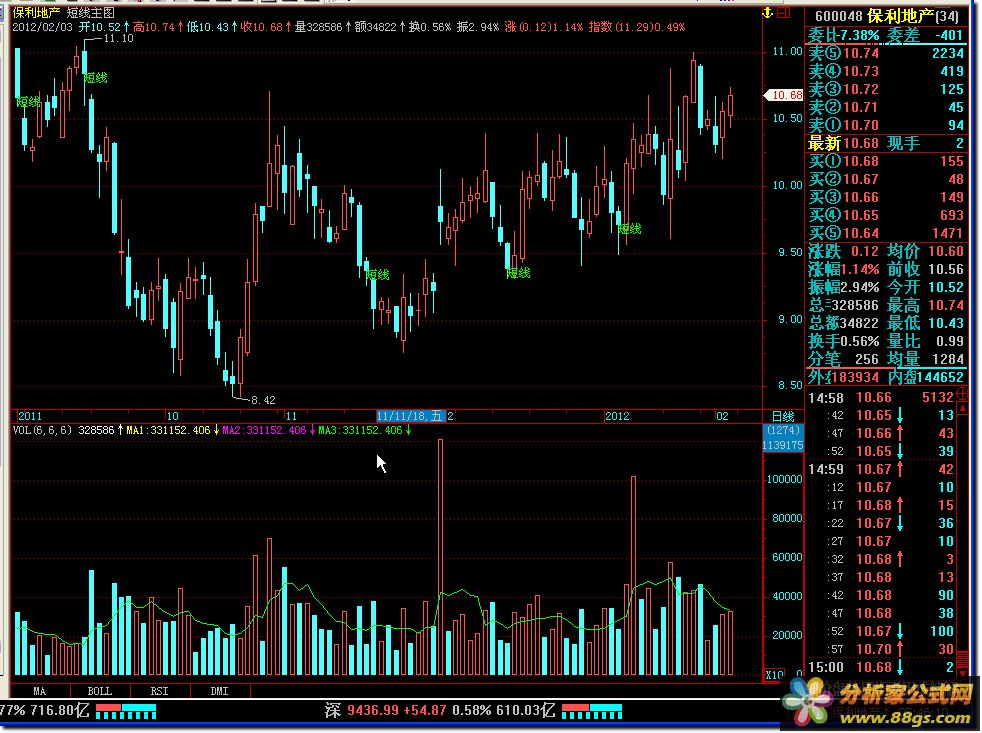The height and width of the screenshot is (733, 982).
Task: Click the 卖① 10.70 ask row
Action: (886, 125)
